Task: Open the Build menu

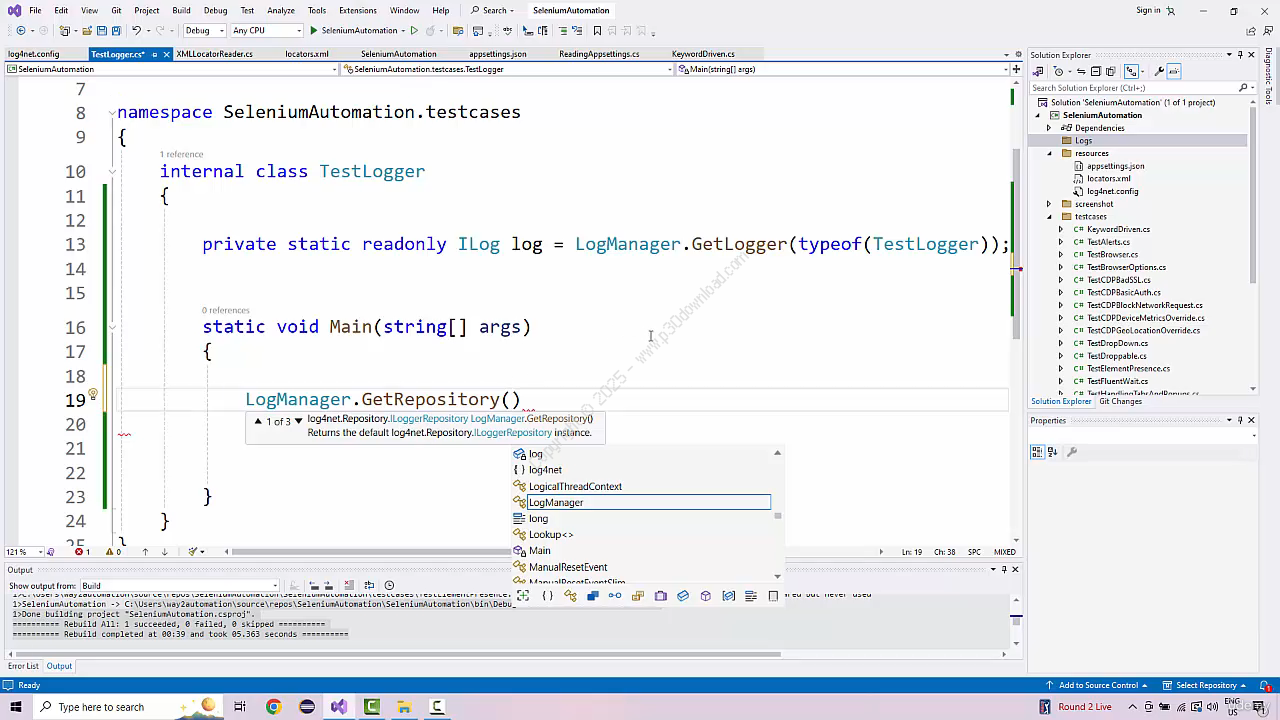Action: point(181,10)
